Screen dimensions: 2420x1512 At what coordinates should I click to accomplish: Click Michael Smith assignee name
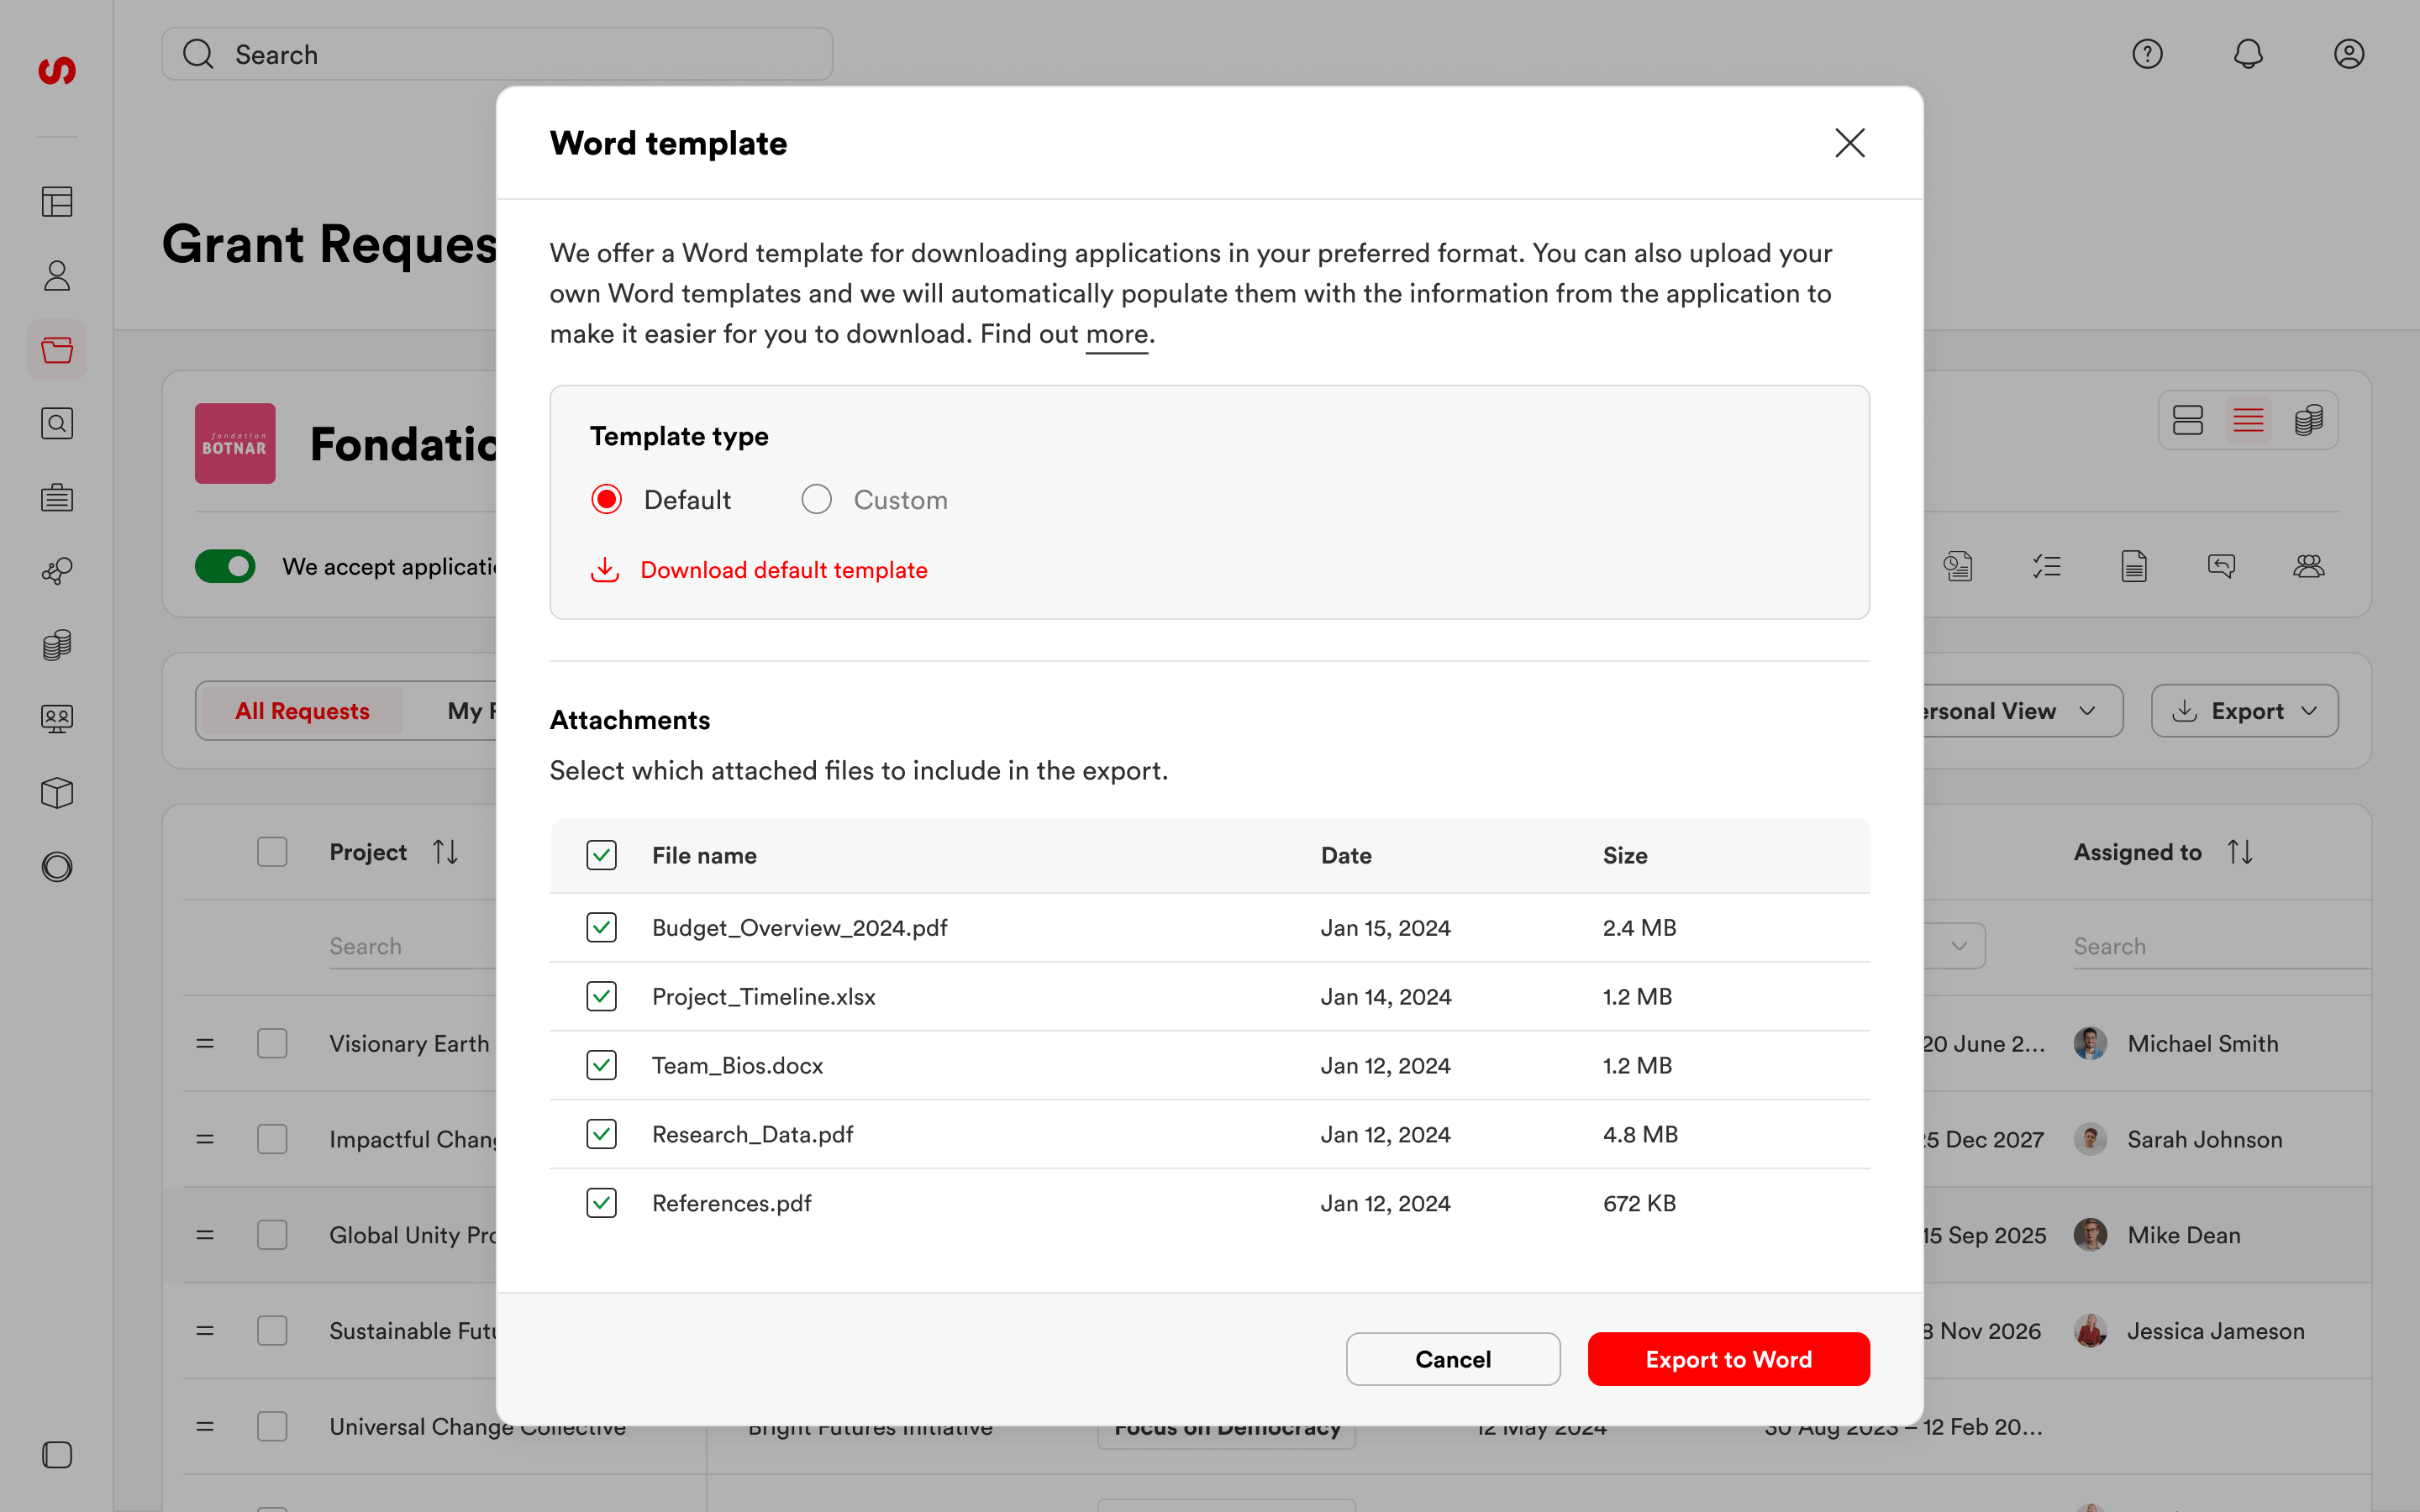coord(2203,1043)
